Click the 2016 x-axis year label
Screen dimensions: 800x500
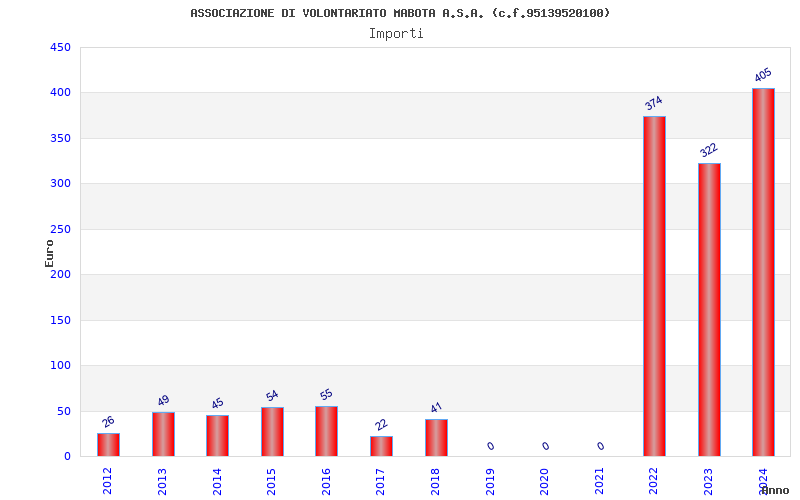coord(326,481)
